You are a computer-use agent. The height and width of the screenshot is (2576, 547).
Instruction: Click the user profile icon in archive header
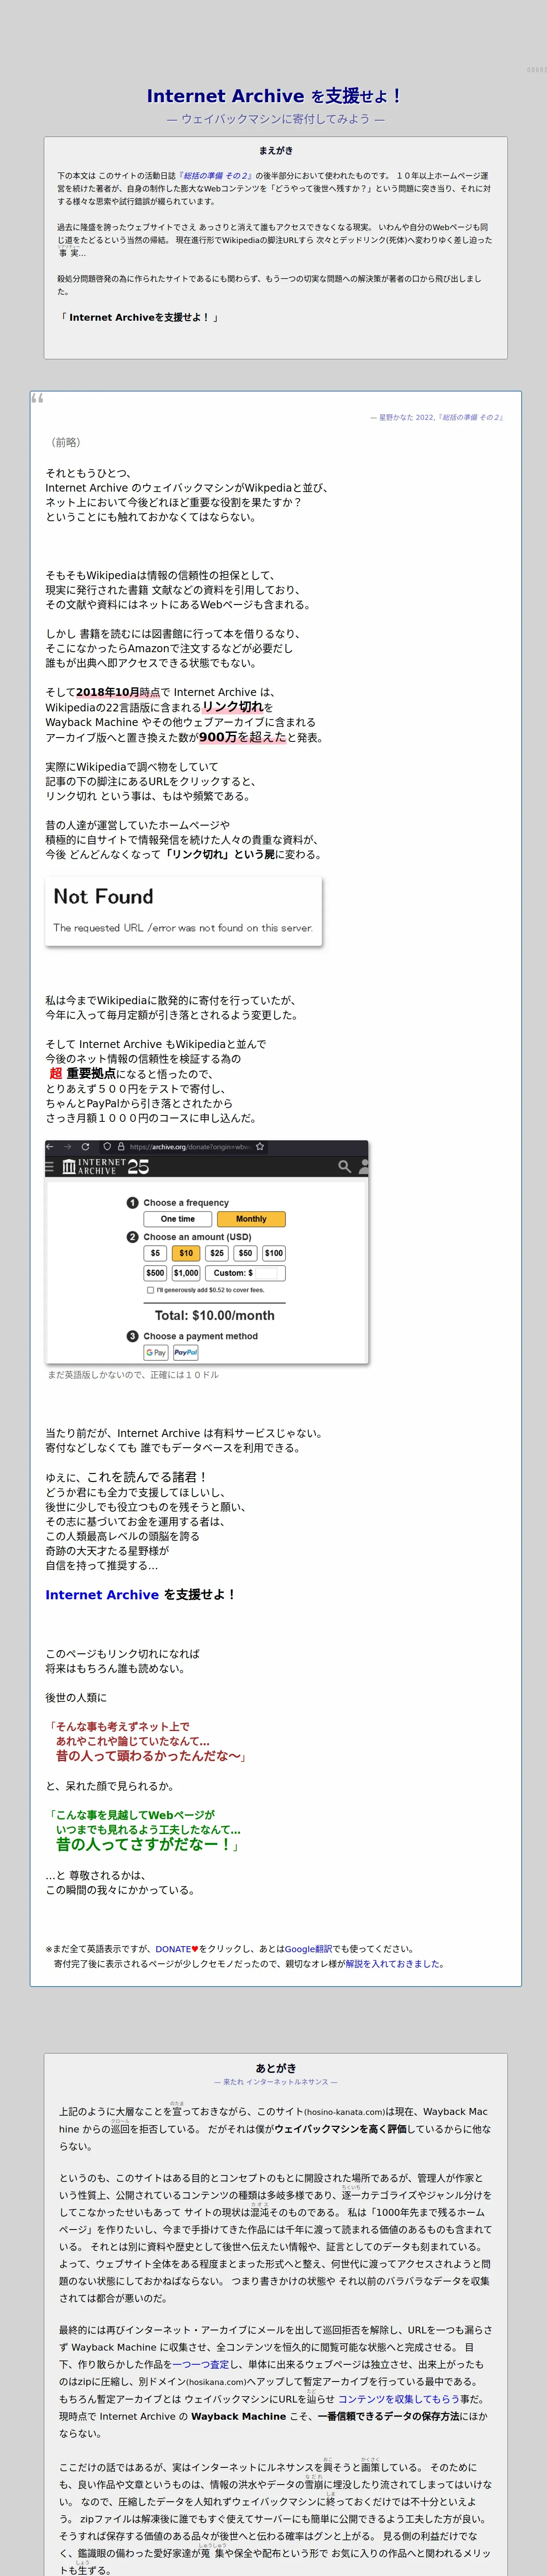pyautogui.click(x=364, y=1166)
